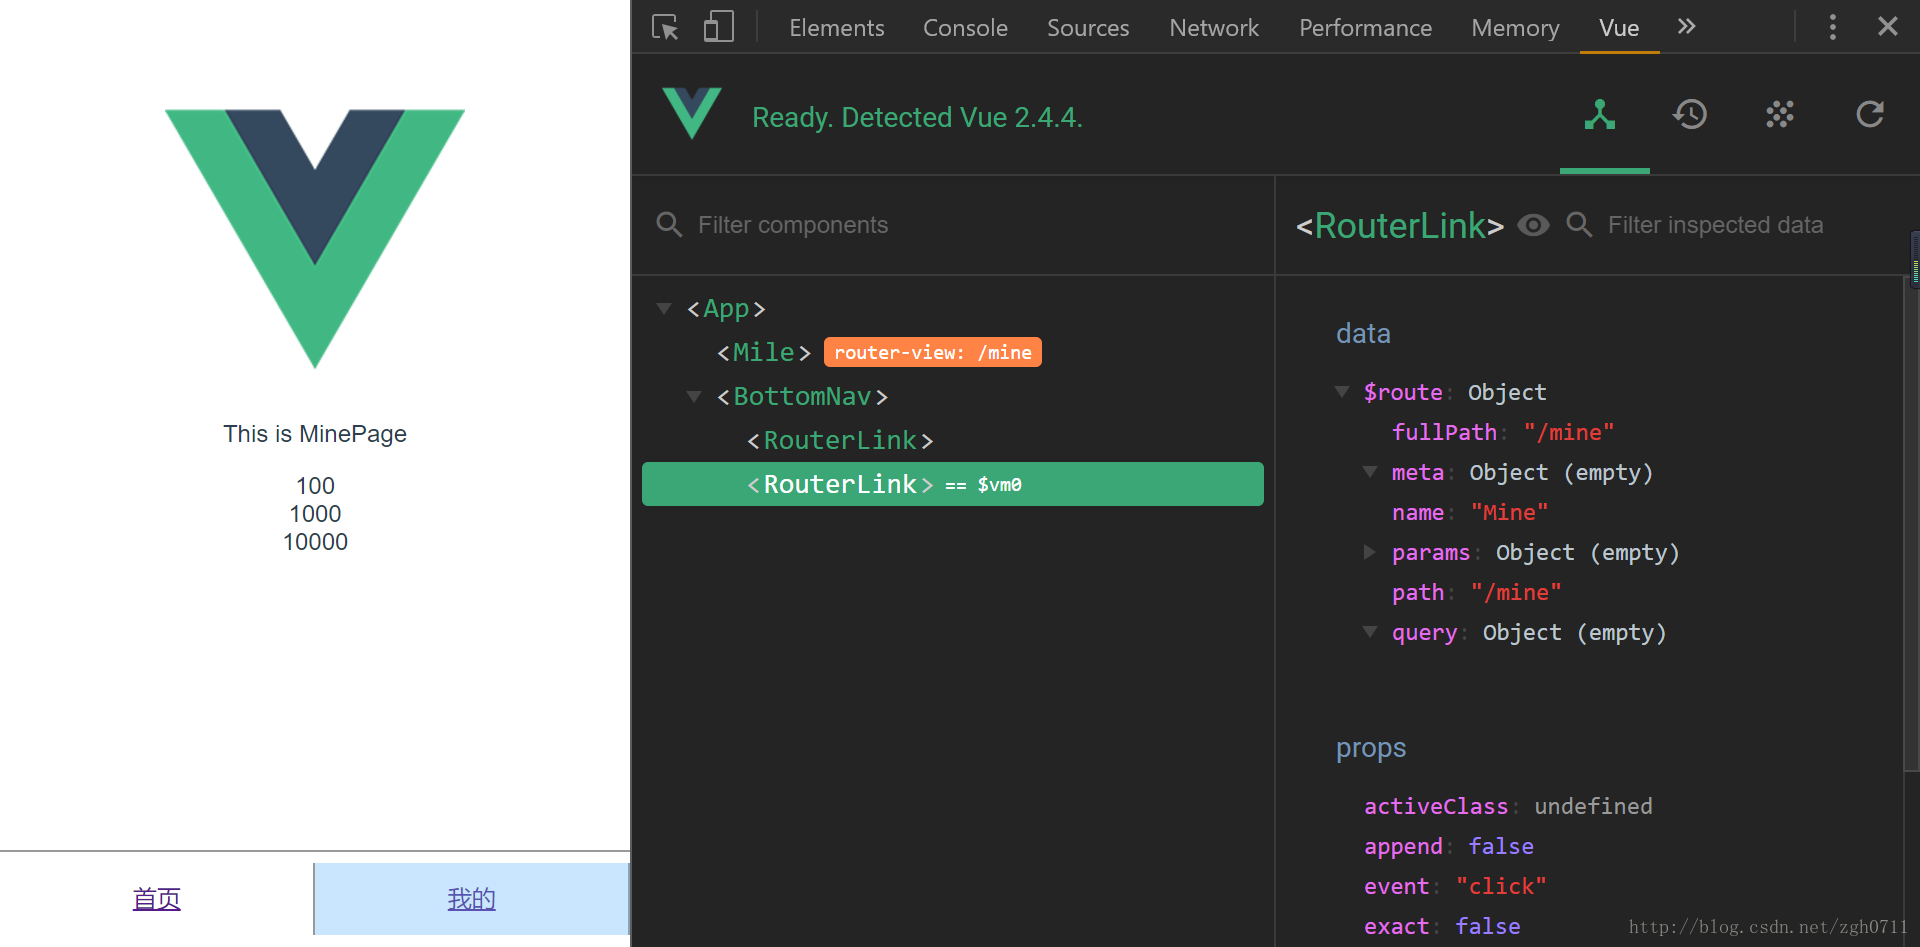1920x947 pixels.
Task: Switch to the Sources tab
Action: pyautogui.click(x=1088, y=28)
